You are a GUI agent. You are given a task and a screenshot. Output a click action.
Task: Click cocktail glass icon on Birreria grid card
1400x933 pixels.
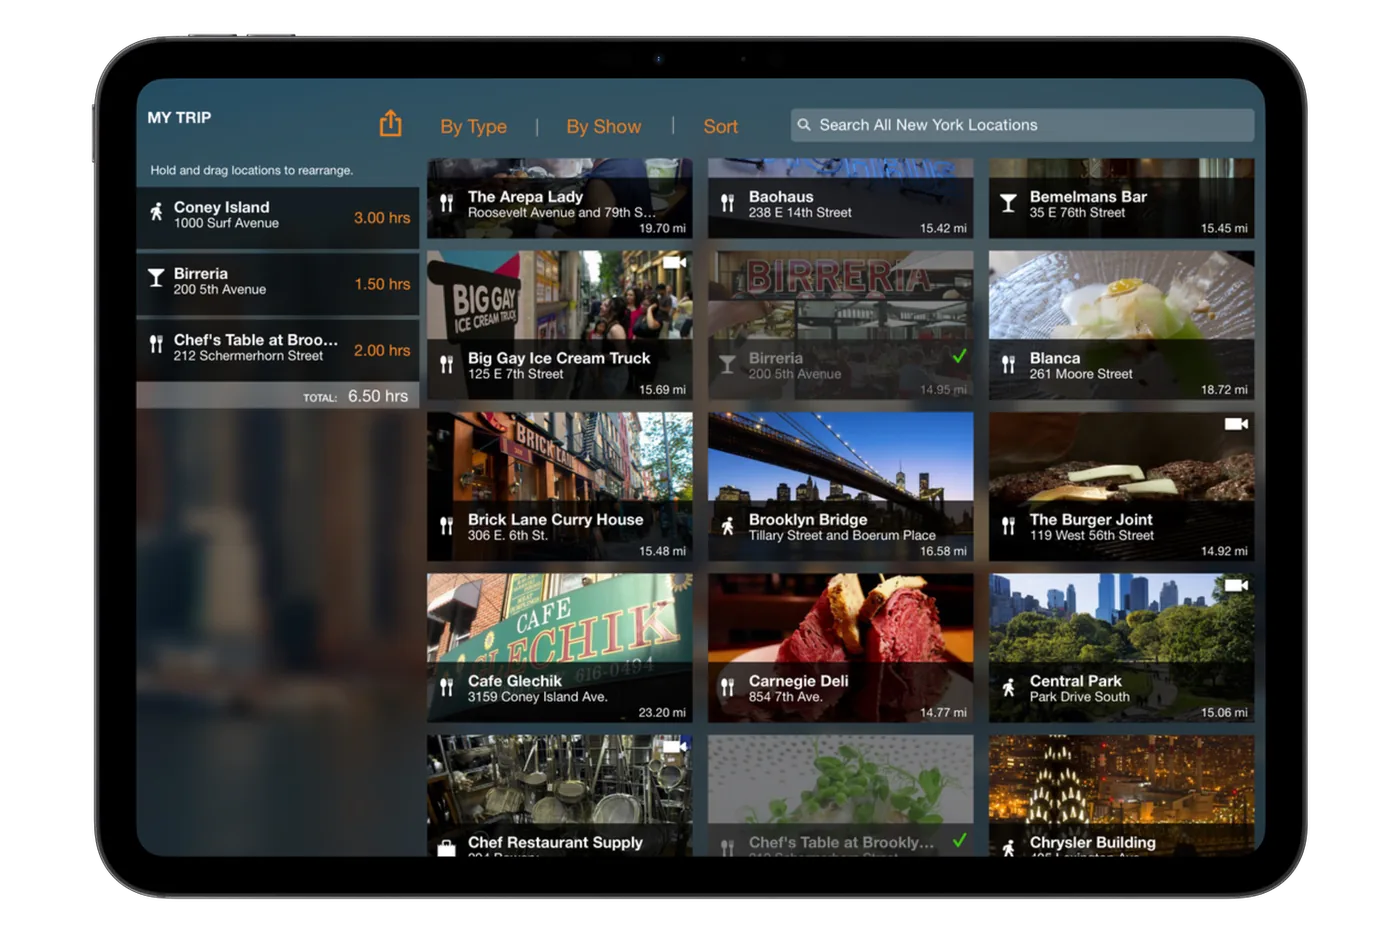(727, 365)
